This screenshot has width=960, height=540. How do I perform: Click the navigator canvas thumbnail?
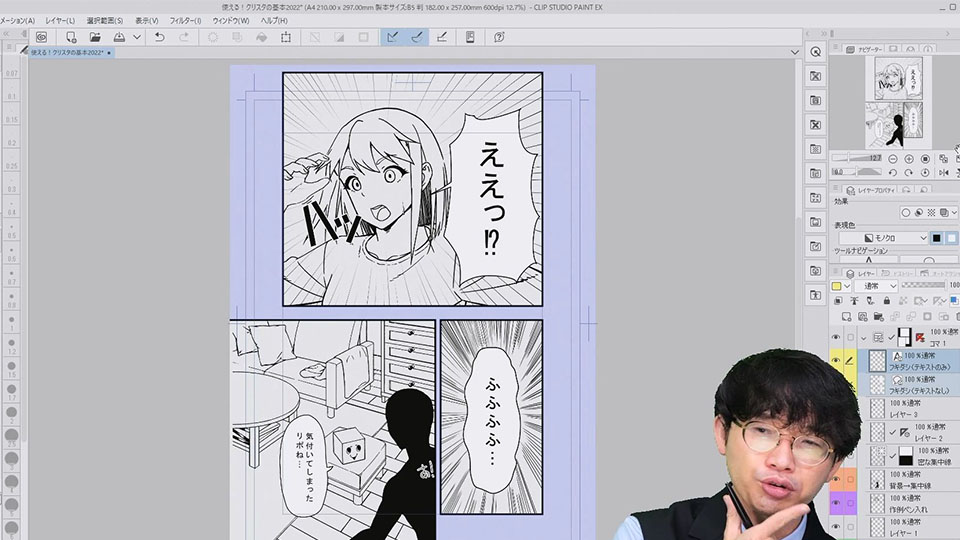pos(898,102)
